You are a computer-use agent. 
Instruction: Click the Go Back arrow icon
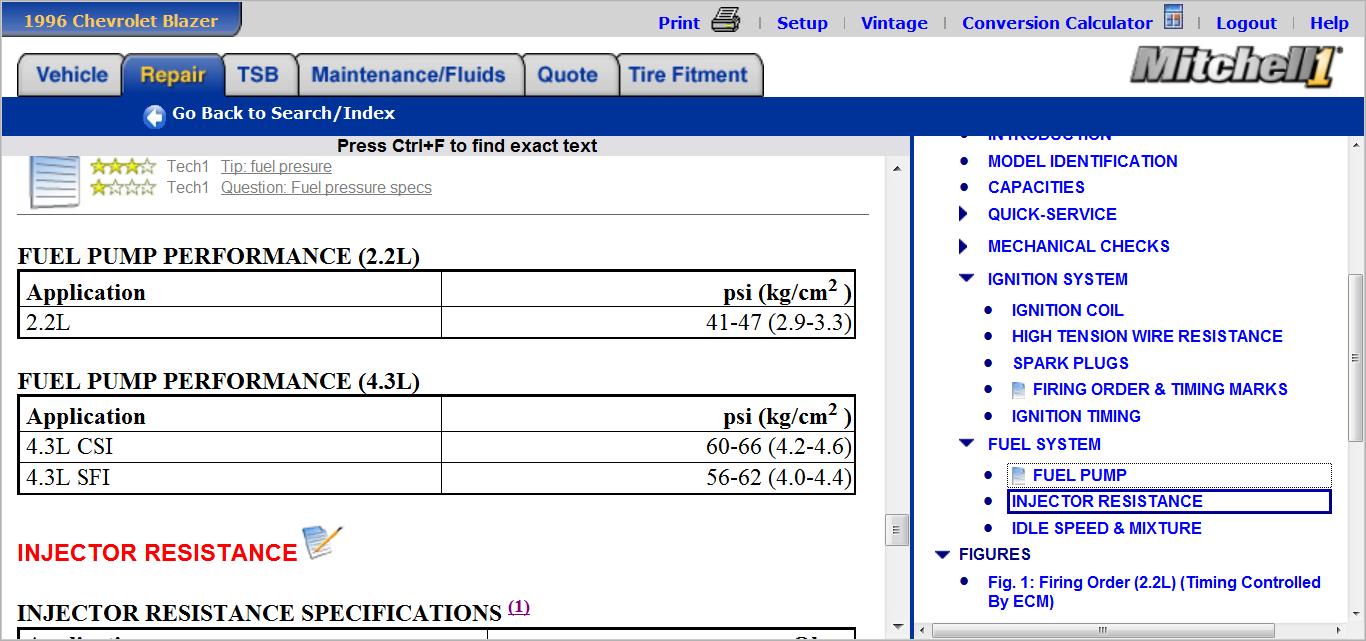154,116
